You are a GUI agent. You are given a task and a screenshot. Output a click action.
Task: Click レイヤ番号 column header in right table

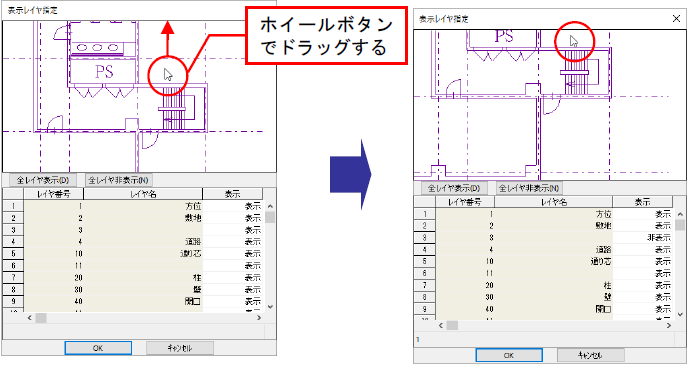pos(465,202)
